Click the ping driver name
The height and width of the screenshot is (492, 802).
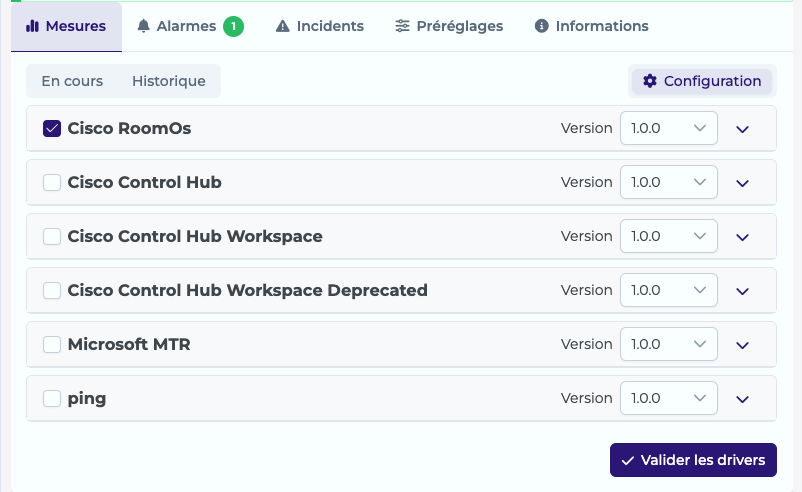click(87, 398)
